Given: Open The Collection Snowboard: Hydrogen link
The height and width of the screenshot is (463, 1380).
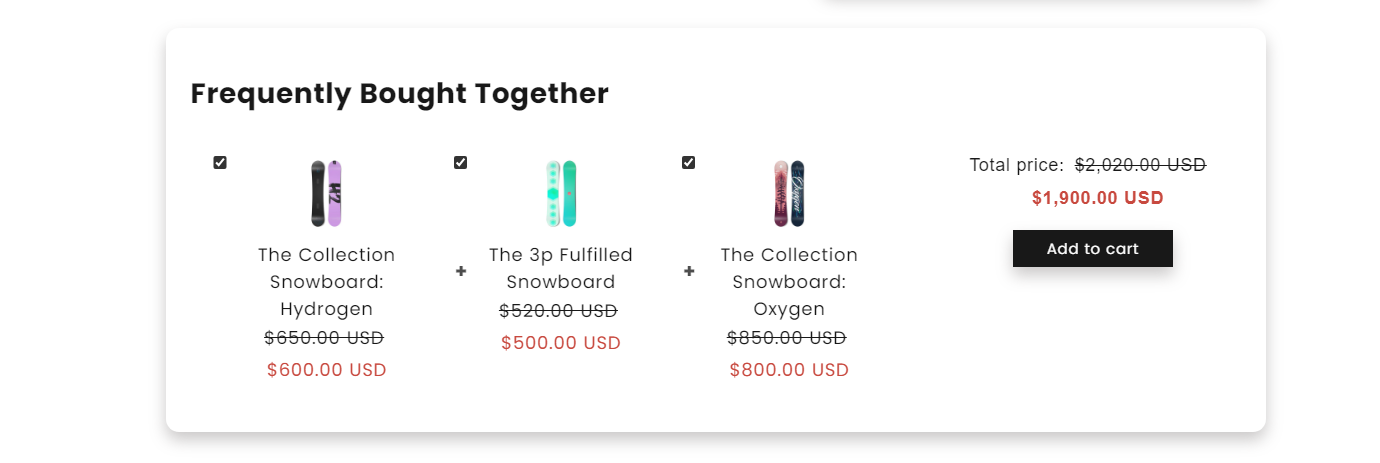Looking at the screenshot, I should (x=326, y=282).
